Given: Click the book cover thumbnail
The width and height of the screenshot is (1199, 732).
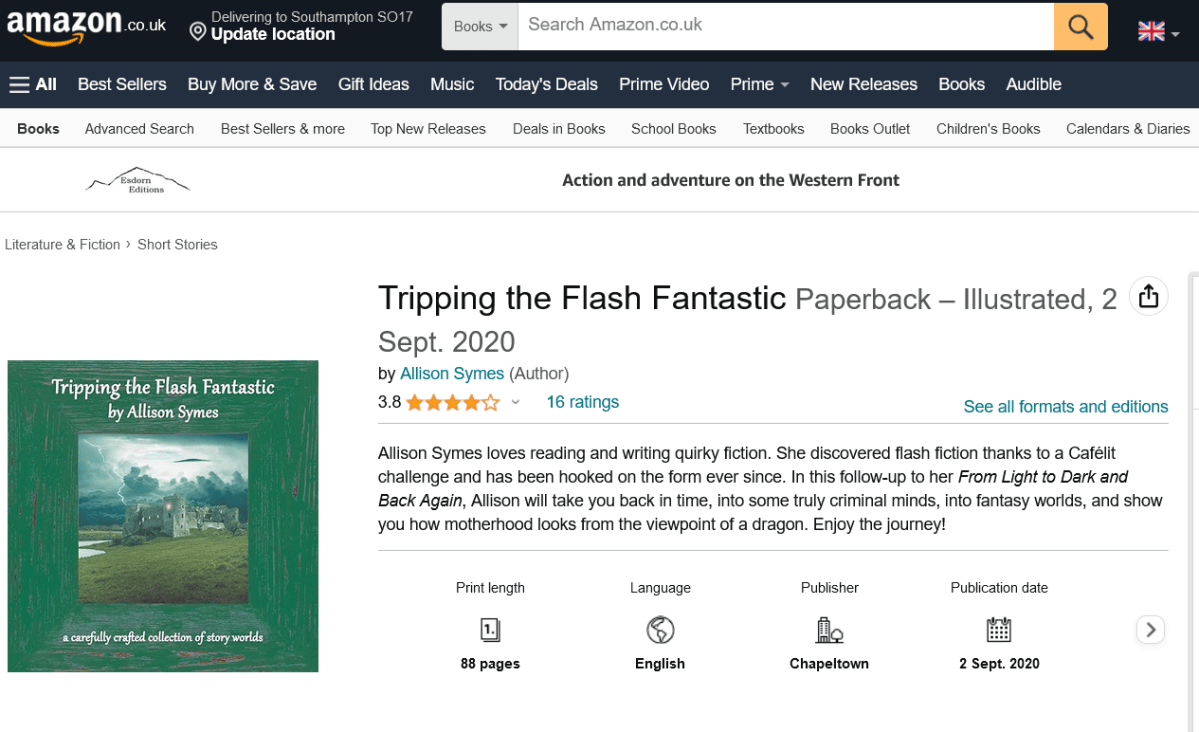Looking at the screenshot, I should point(163,516).
